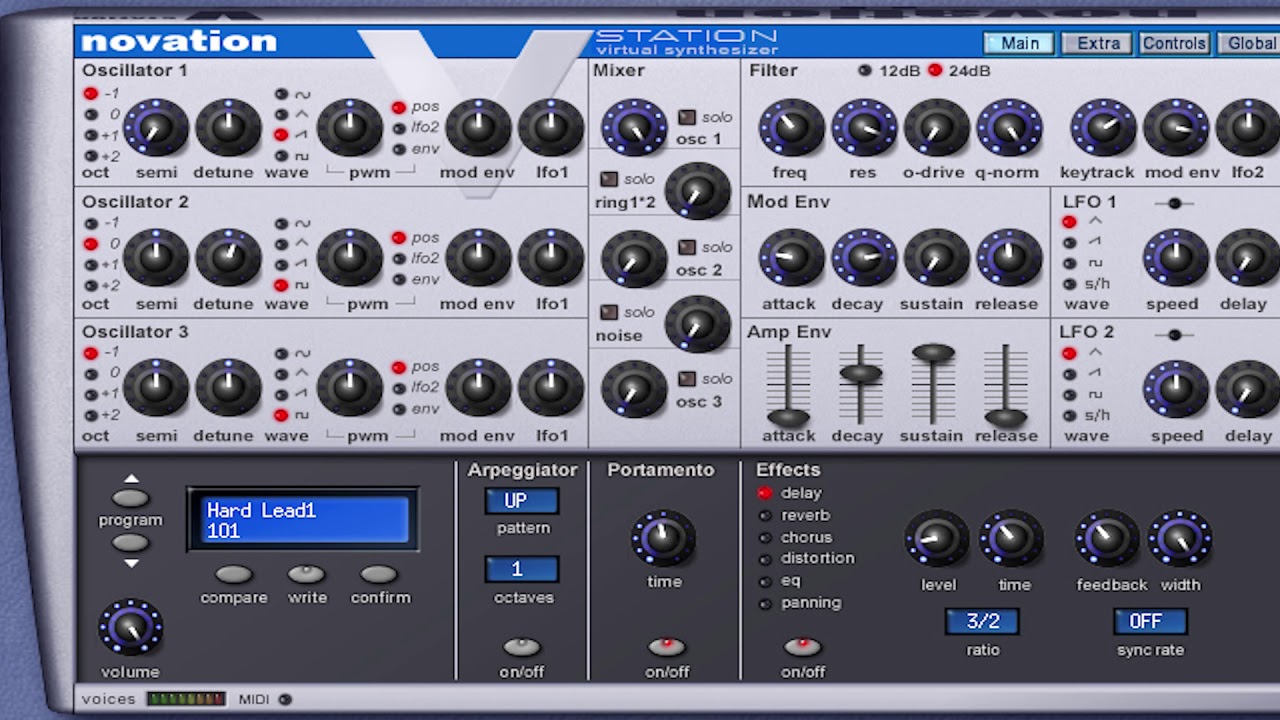Click the Amp Env attack slider
The image size is (1280, 720).
pos(788,418)
